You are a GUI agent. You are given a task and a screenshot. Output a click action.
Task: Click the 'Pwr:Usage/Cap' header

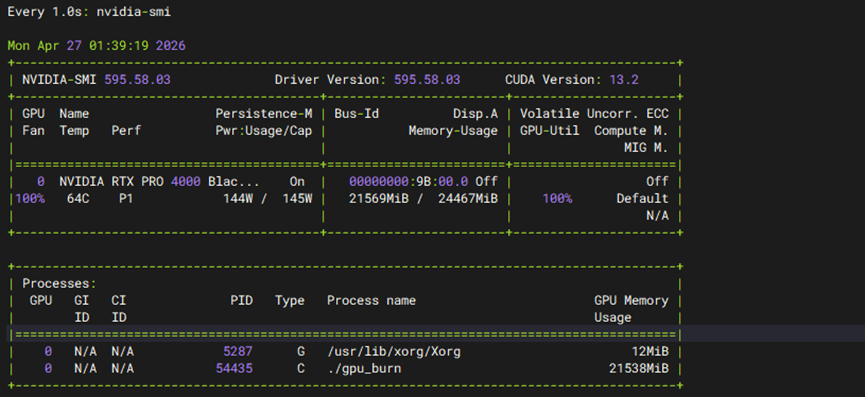click(x=264, y=131)
